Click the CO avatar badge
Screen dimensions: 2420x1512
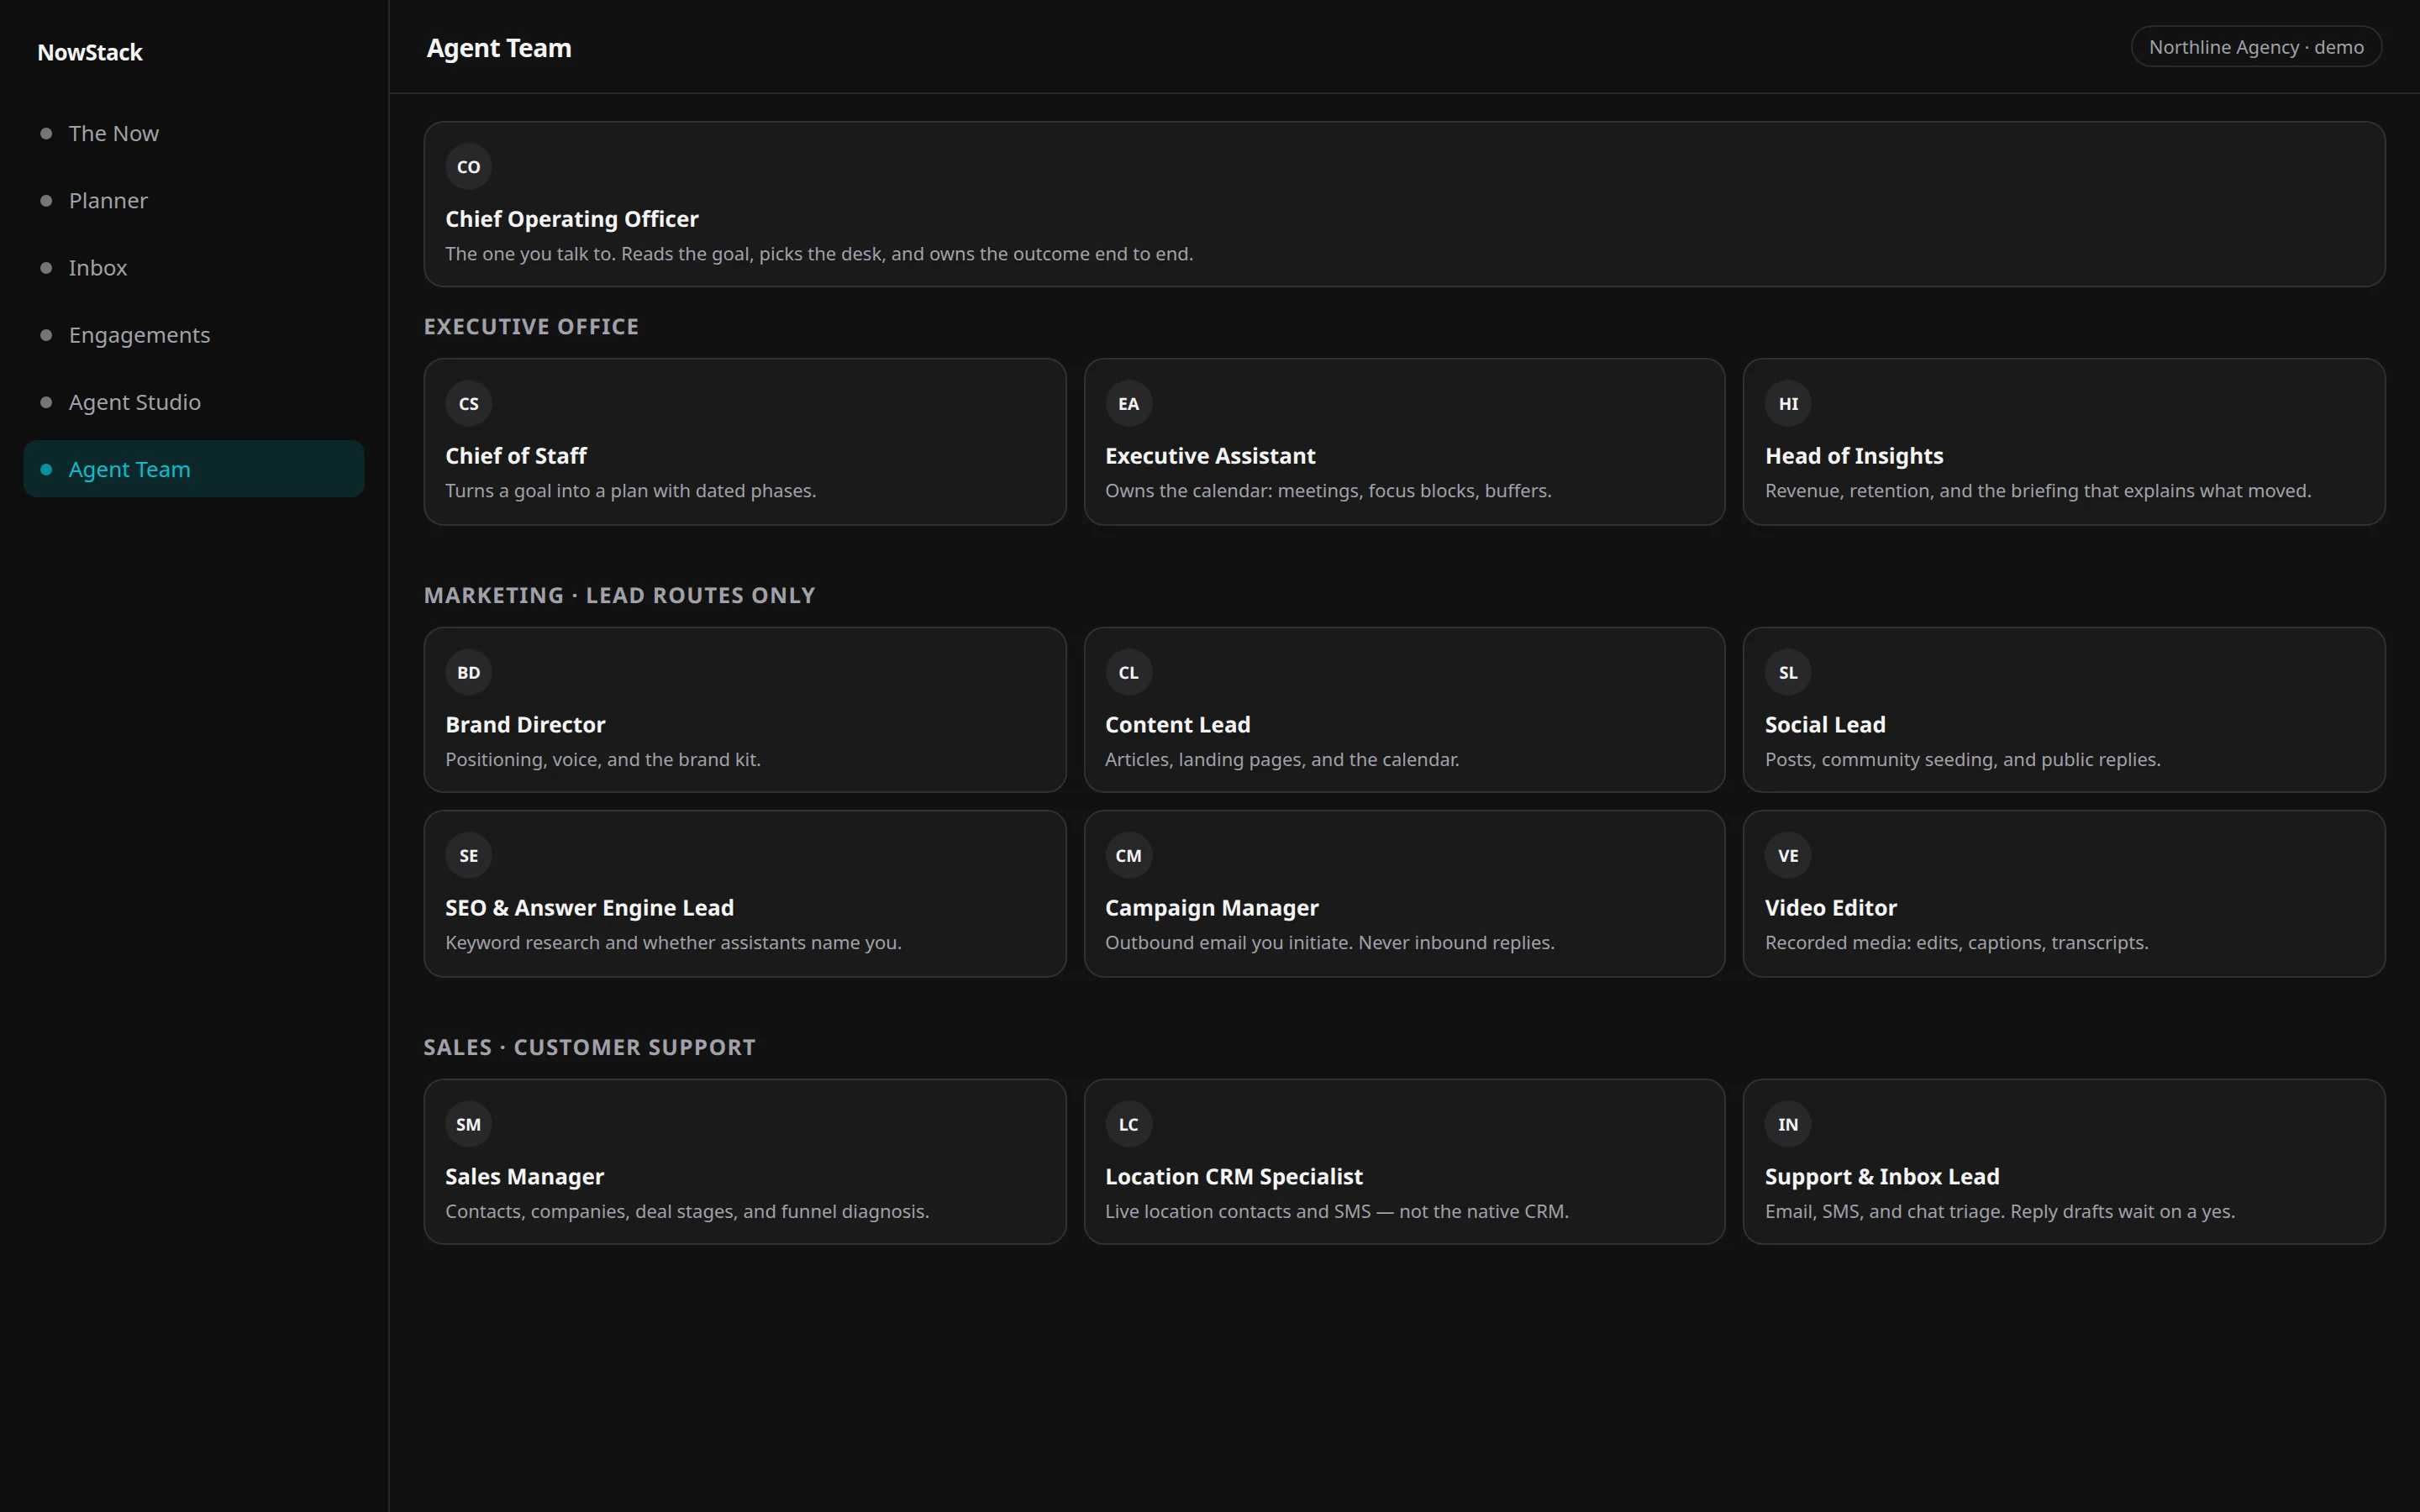pyautogui.click(x=468, y=167)
